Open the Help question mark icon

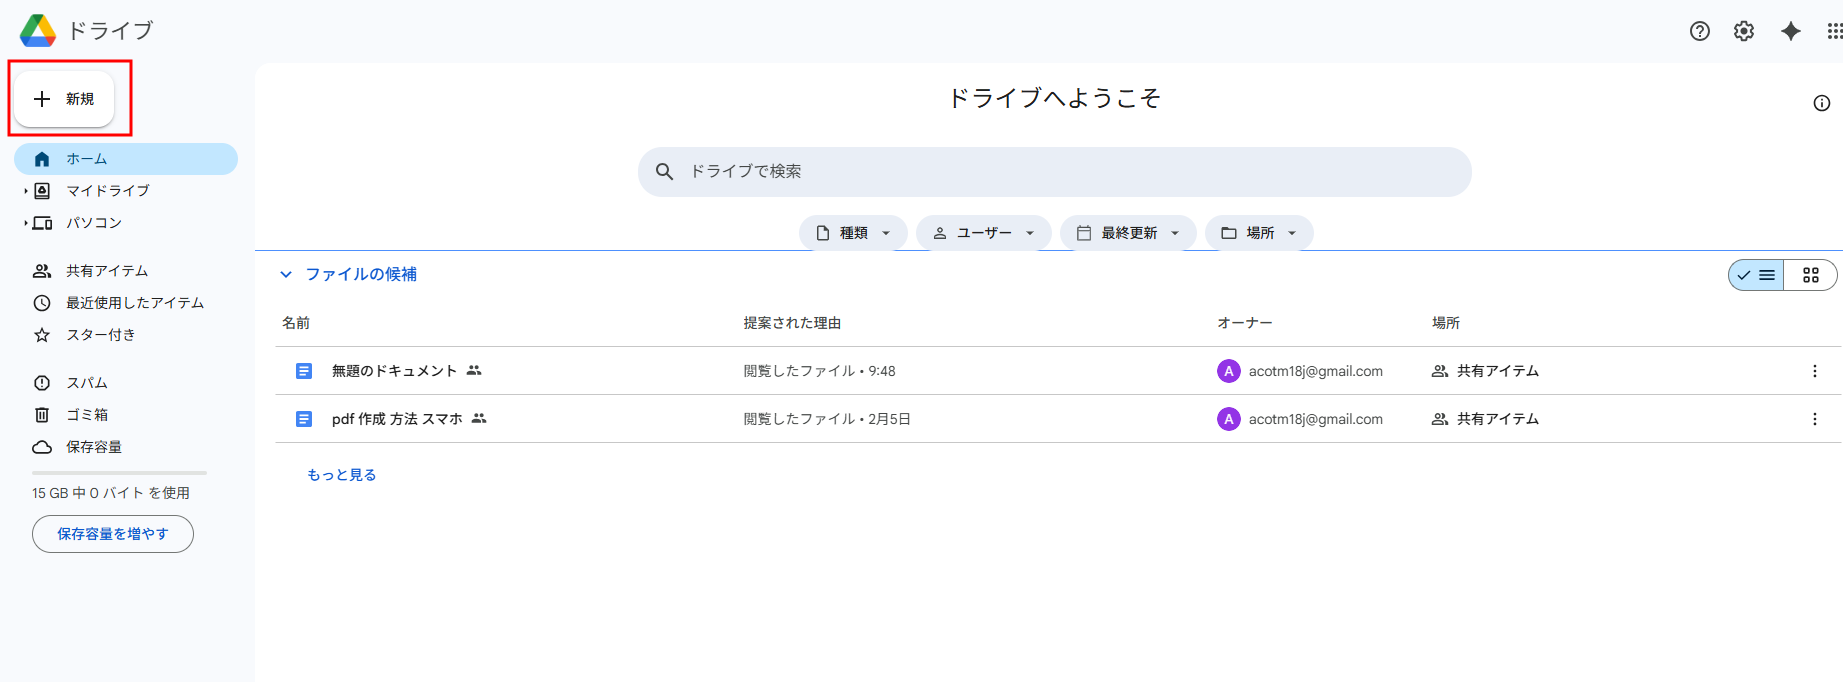[1699, 31]
